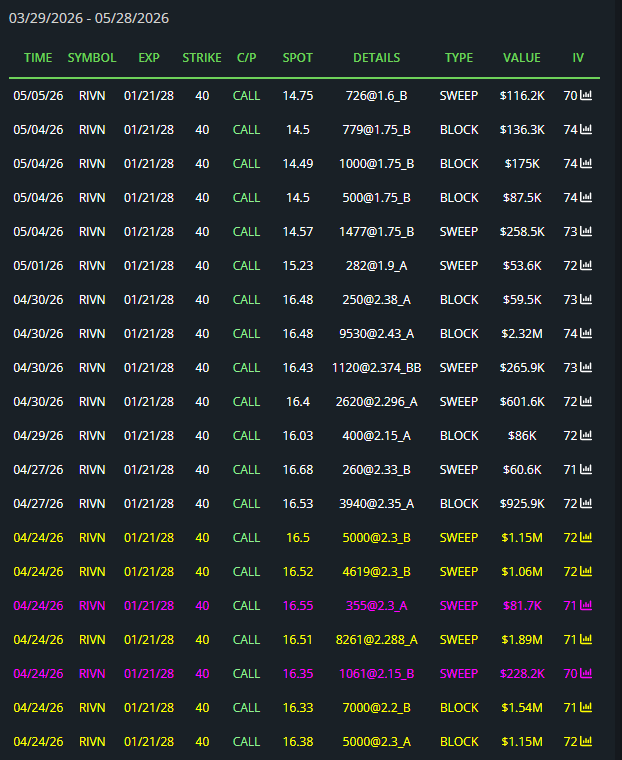Sort table by C/P column header
Image resolution: width=622 pixels, height=760 pixels.
point(246,58)
